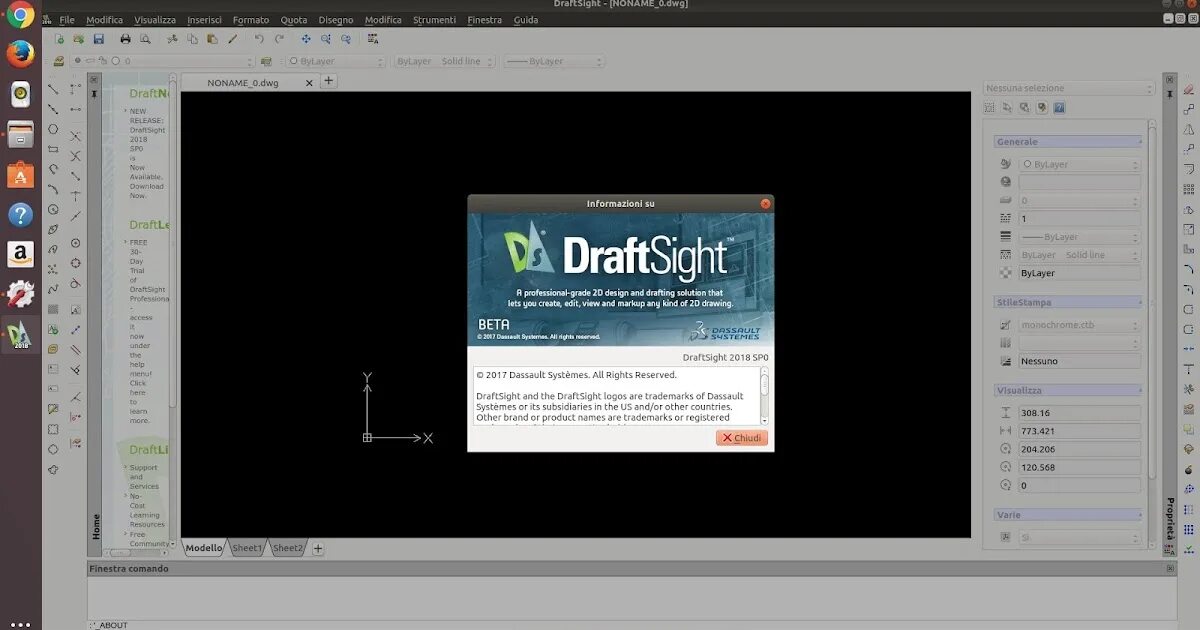Click the Paste clipboard icon
The height and width of the screenshot is (630, 1200).
coord(212,39)
